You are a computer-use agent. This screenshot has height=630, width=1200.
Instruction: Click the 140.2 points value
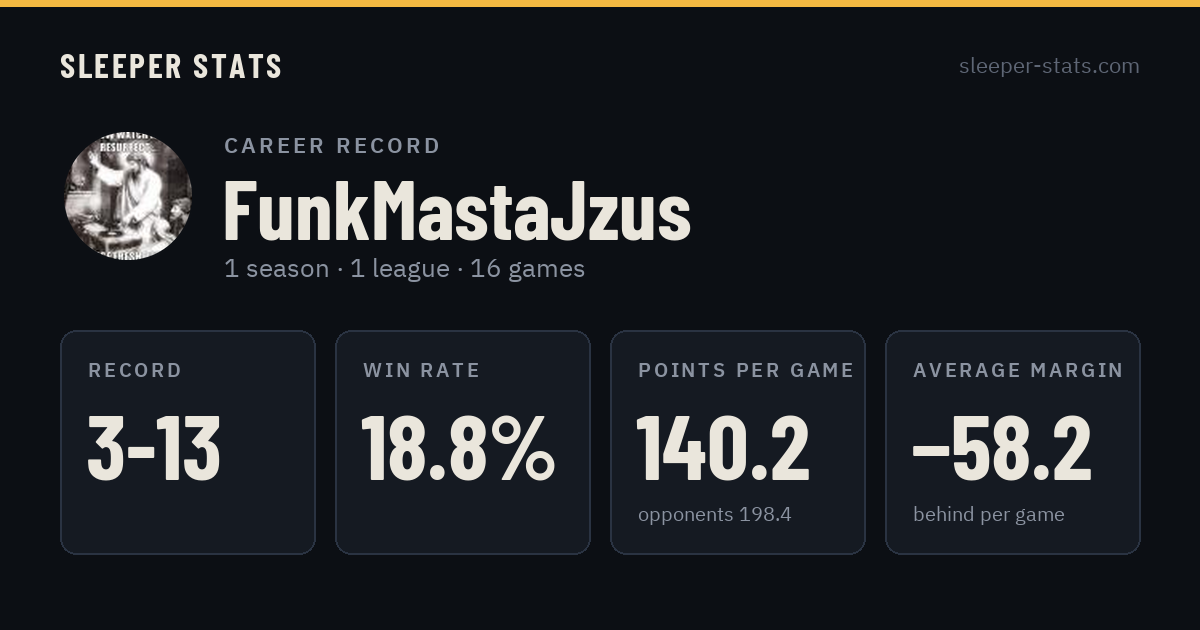coord(724,448)
